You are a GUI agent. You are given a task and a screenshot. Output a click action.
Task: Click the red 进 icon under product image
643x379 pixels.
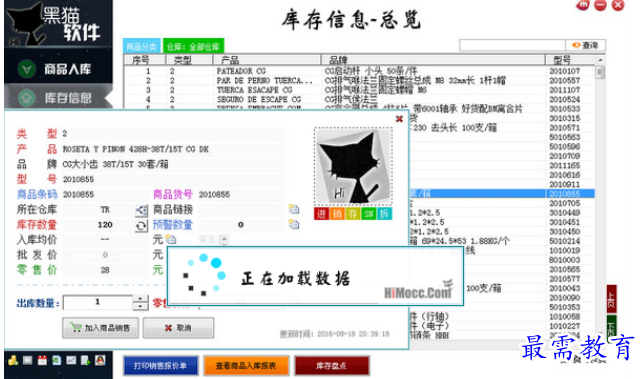[x=321, y=214]
